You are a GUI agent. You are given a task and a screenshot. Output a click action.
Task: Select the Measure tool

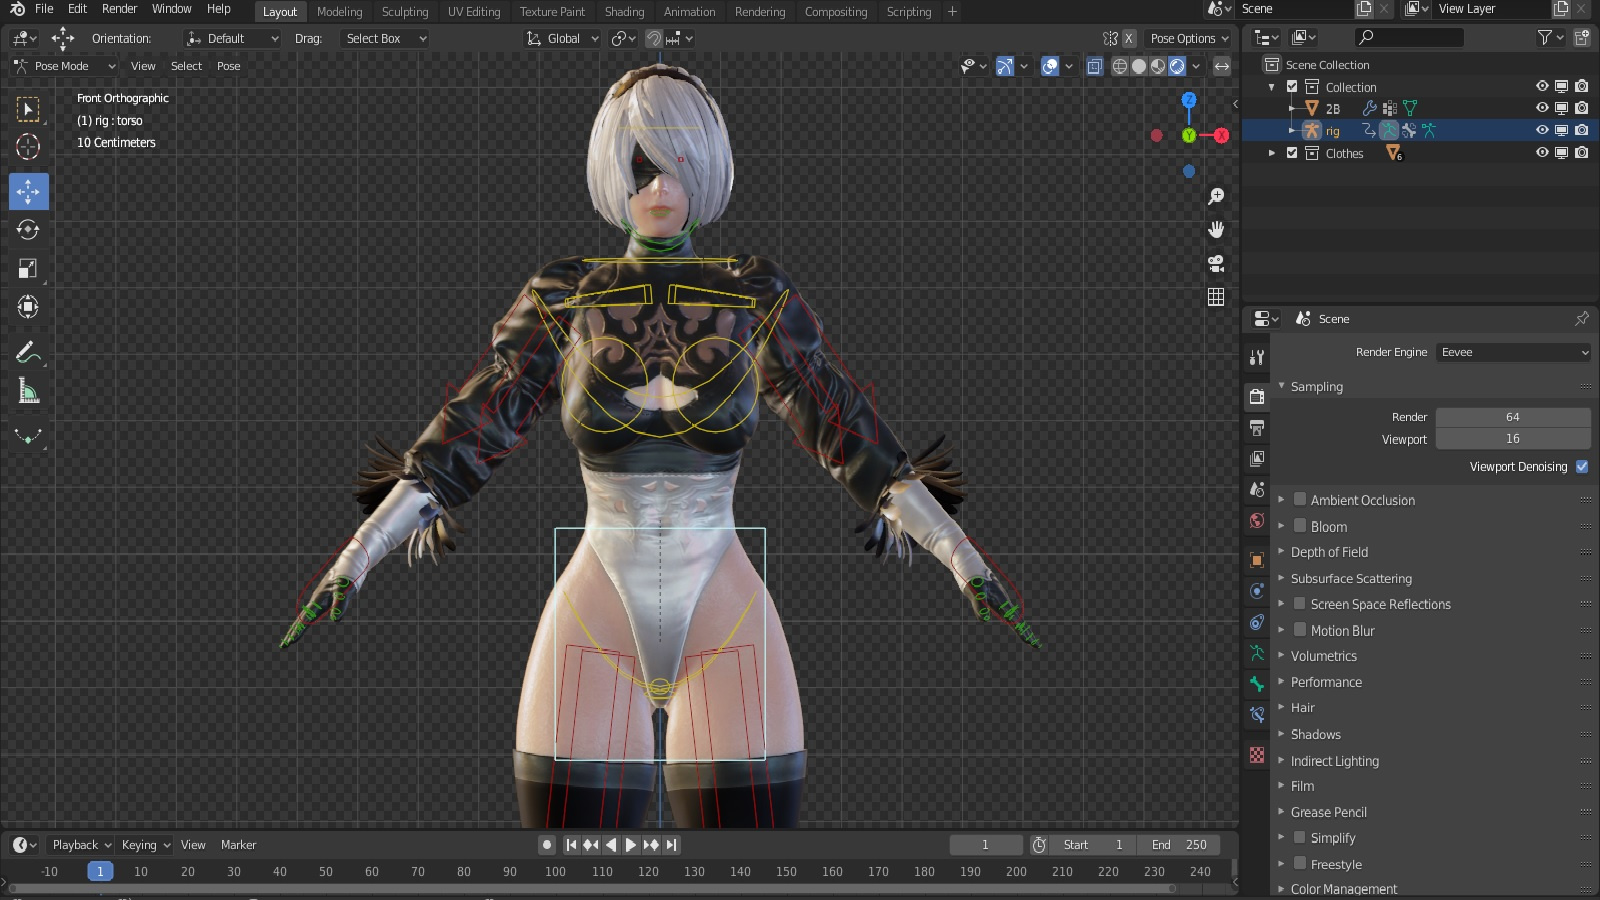pyautogui.click(x=28, y=391)
